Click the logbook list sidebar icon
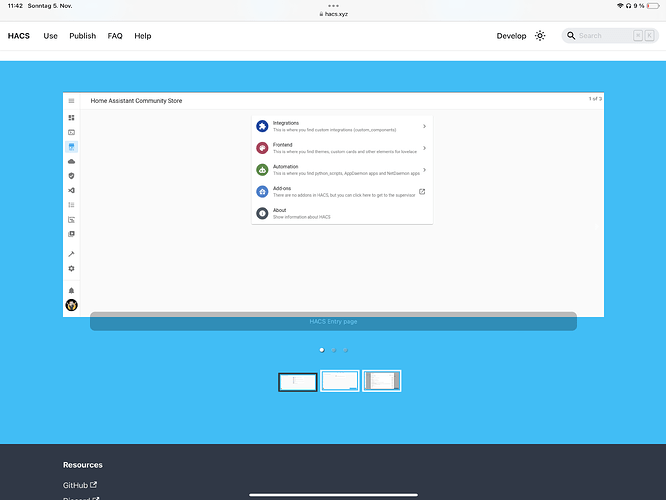666x500 pixels. point(71,205)
